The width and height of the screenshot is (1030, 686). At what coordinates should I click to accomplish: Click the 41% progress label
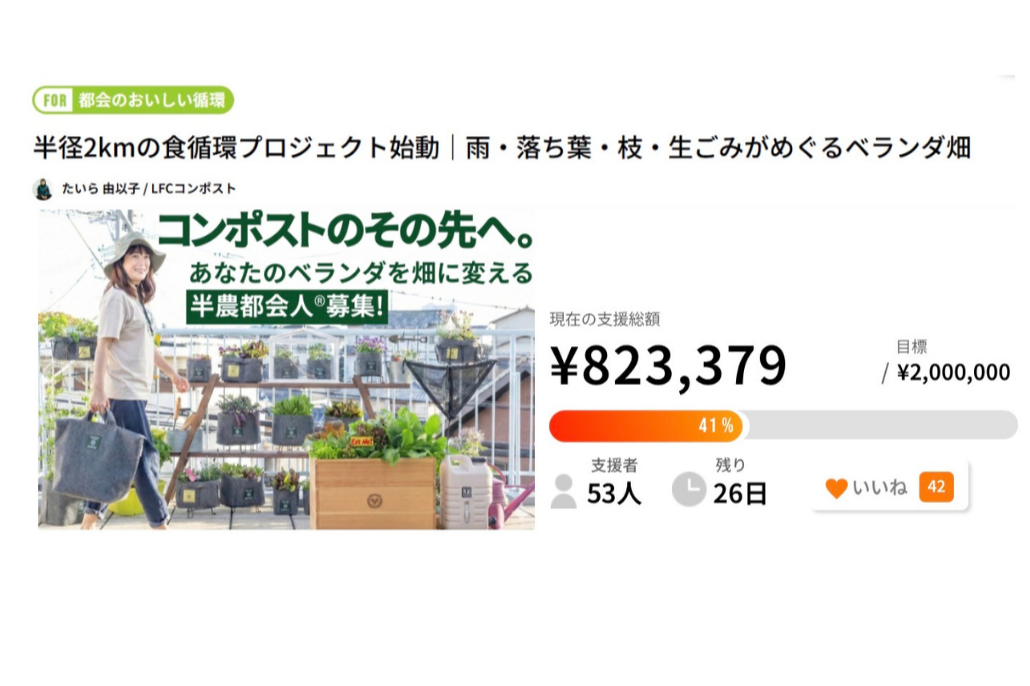pyautogui.click(x=716, y=425)
